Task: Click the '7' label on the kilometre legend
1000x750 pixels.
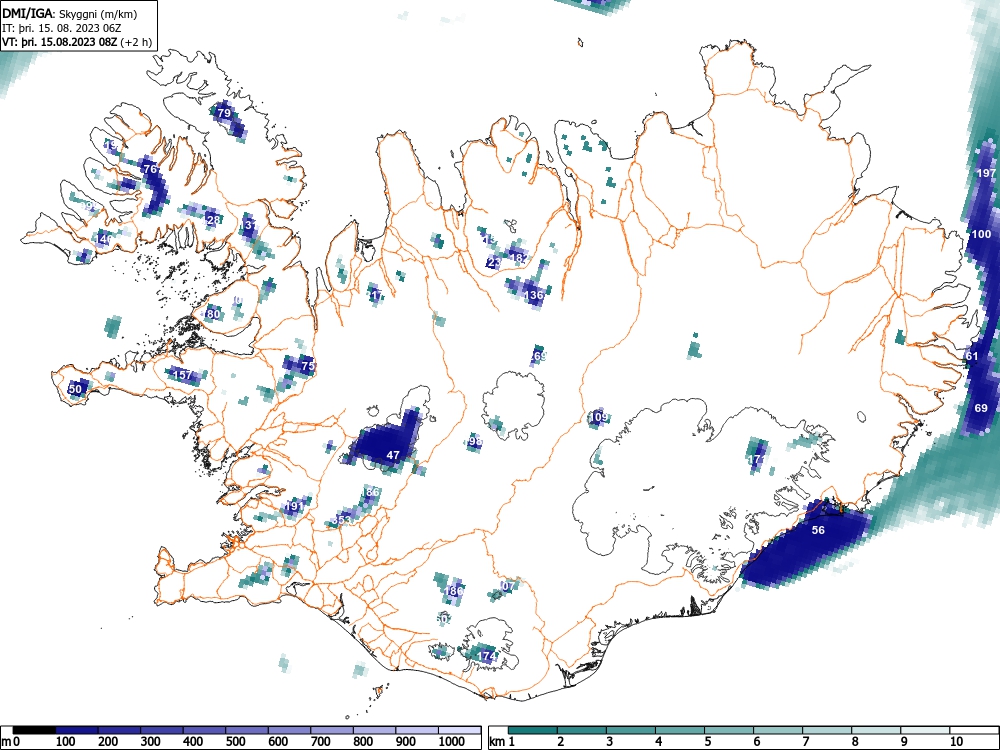Action: click(805, 741)
